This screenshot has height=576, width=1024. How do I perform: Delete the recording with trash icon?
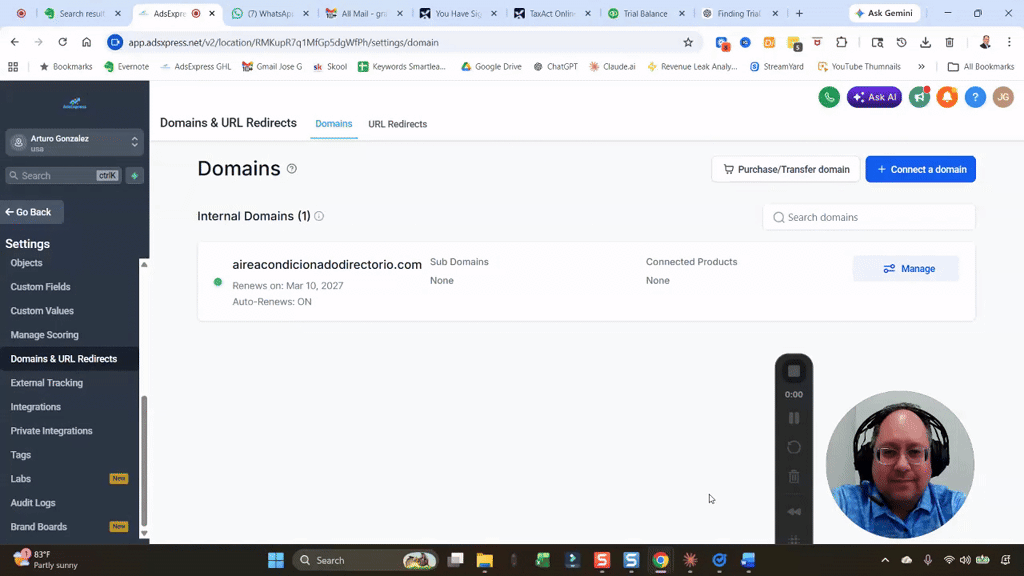[793, 477]
